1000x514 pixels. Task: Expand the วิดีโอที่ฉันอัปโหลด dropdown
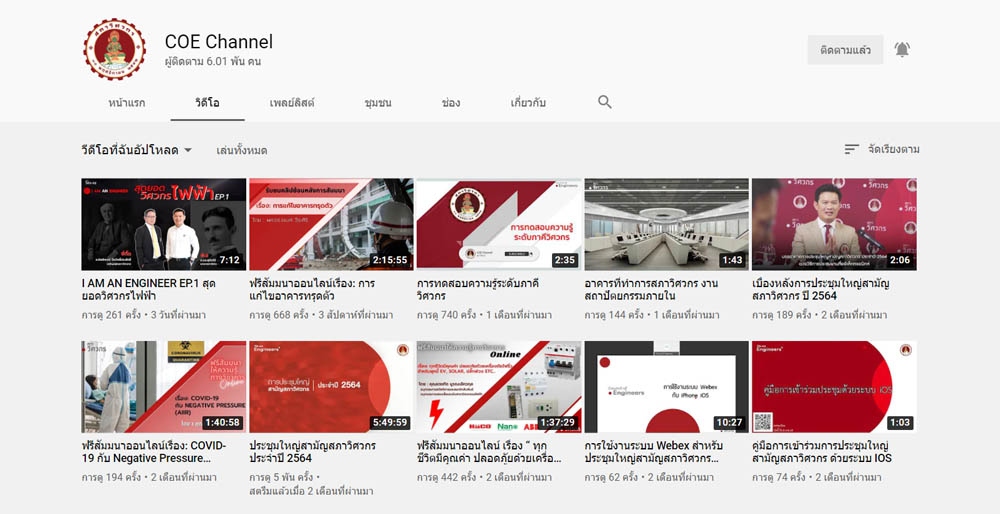pos(137,150)
